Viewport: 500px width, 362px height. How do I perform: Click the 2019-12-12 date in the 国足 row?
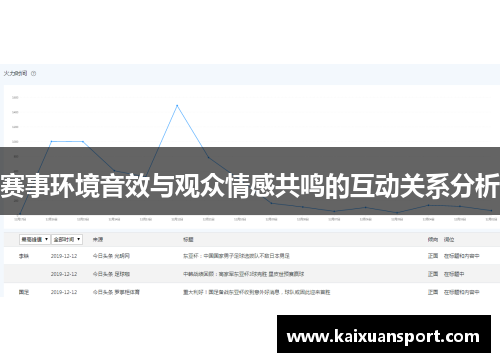point(64,292)
